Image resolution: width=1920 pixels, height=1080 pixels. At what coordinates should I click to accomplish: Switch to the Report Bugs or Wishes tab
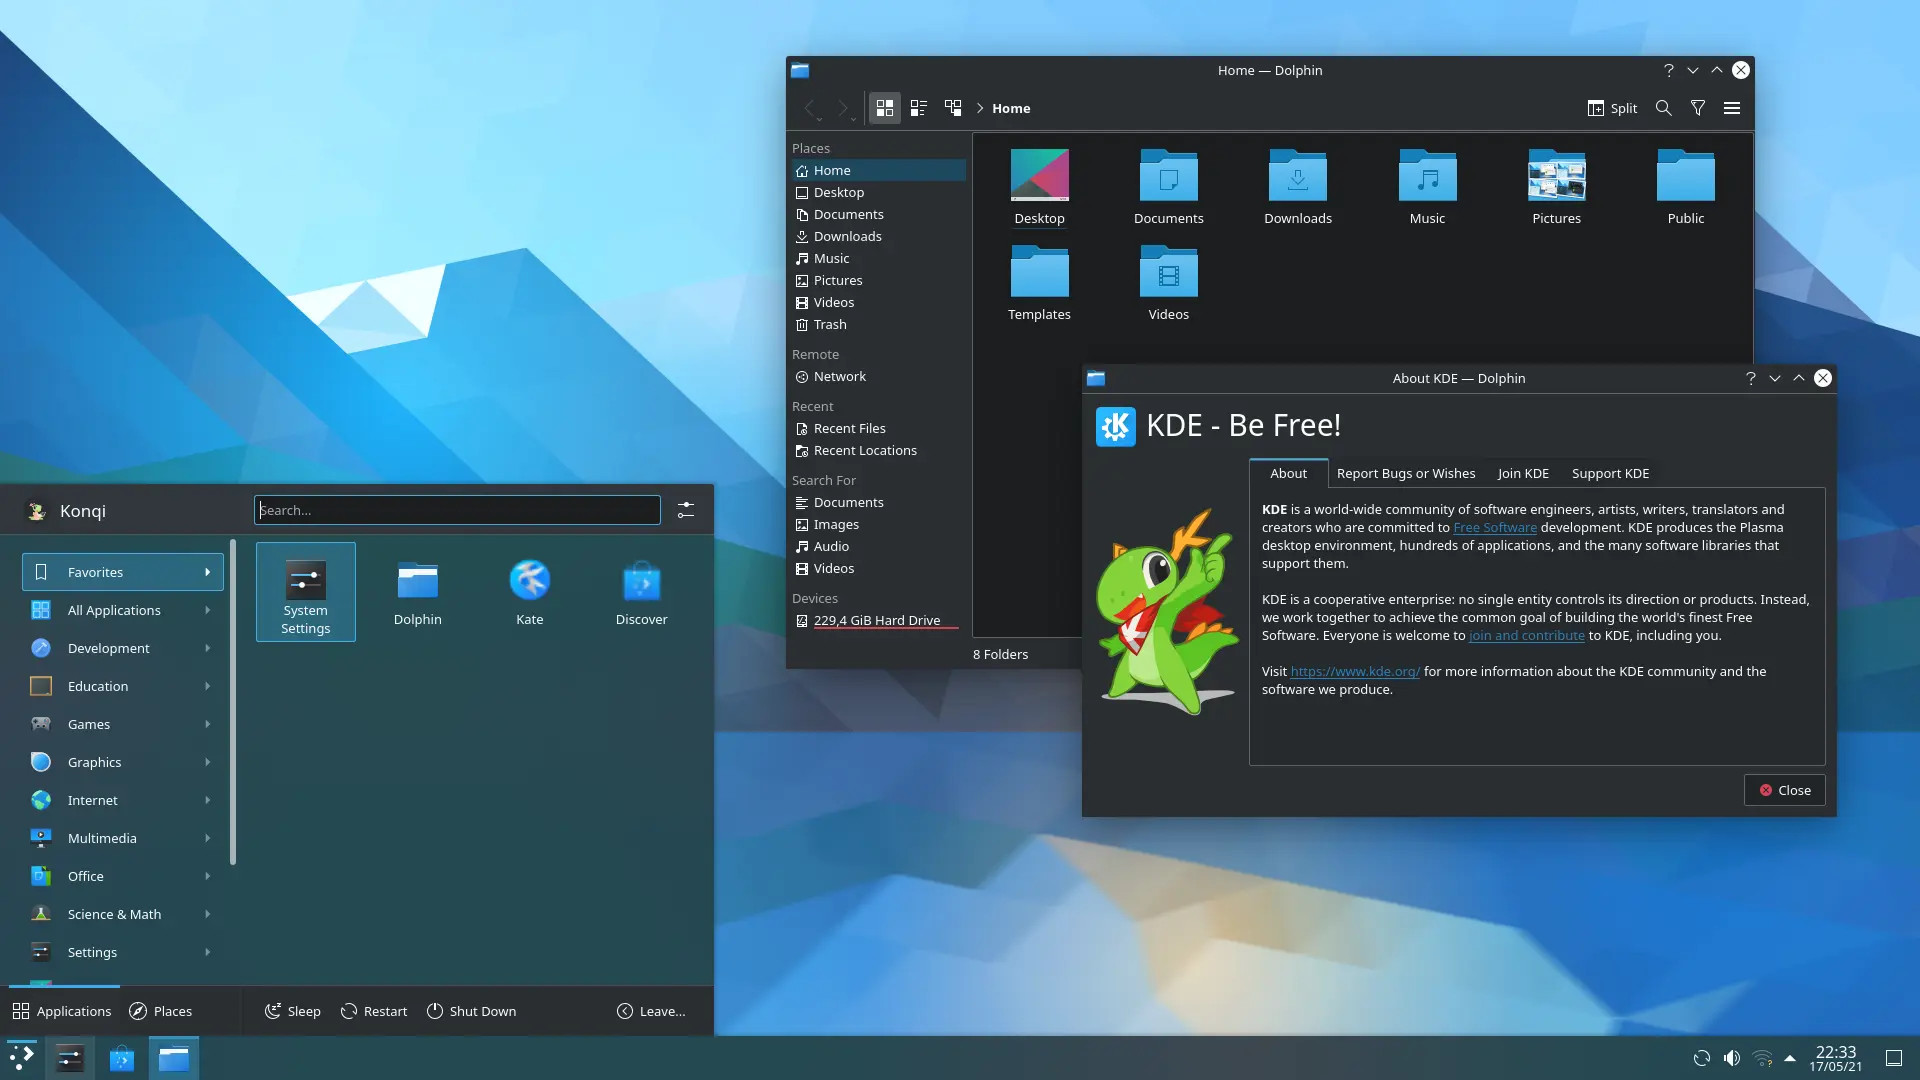click(1406, 472)
